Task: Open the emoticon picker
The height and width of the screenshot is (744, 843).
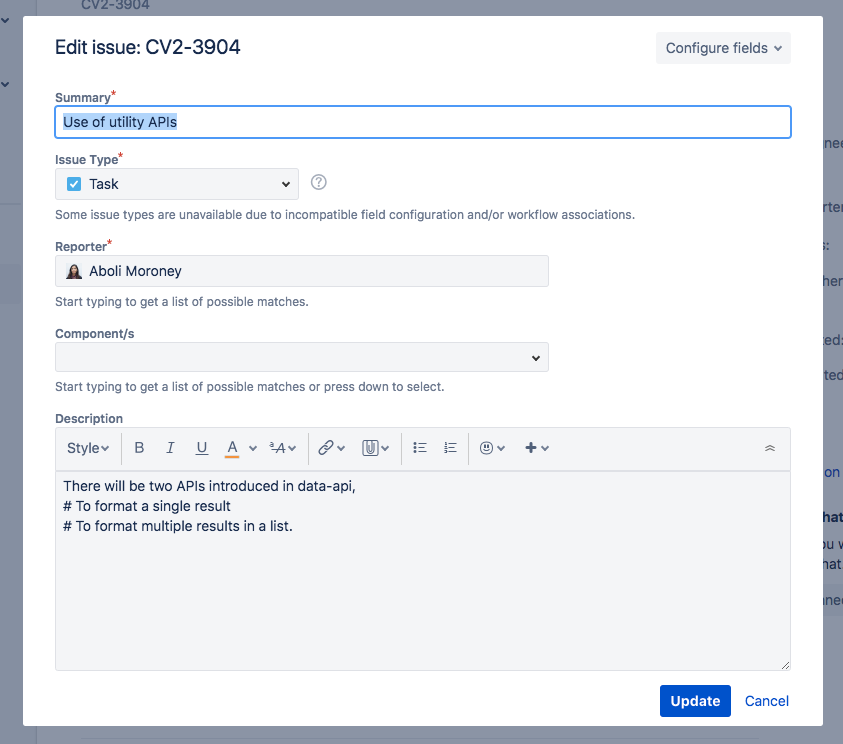Action: coord(492,448)
